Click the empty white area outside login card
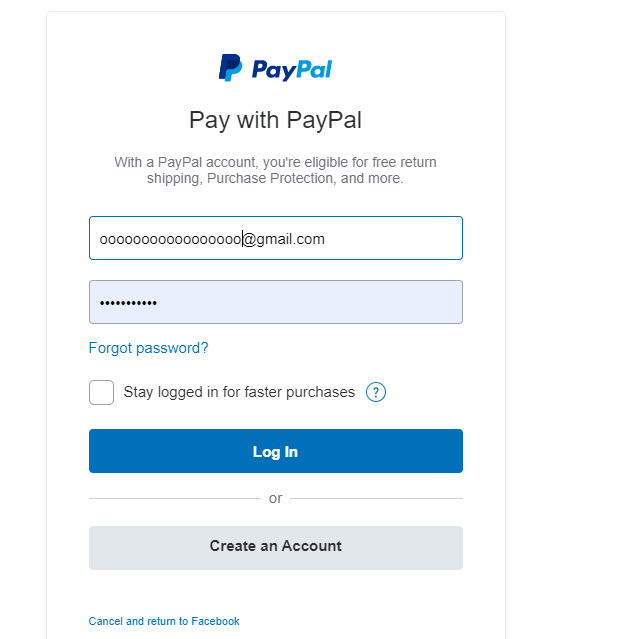The height and width of the screenshot is (639, 640). click(571, 286)
